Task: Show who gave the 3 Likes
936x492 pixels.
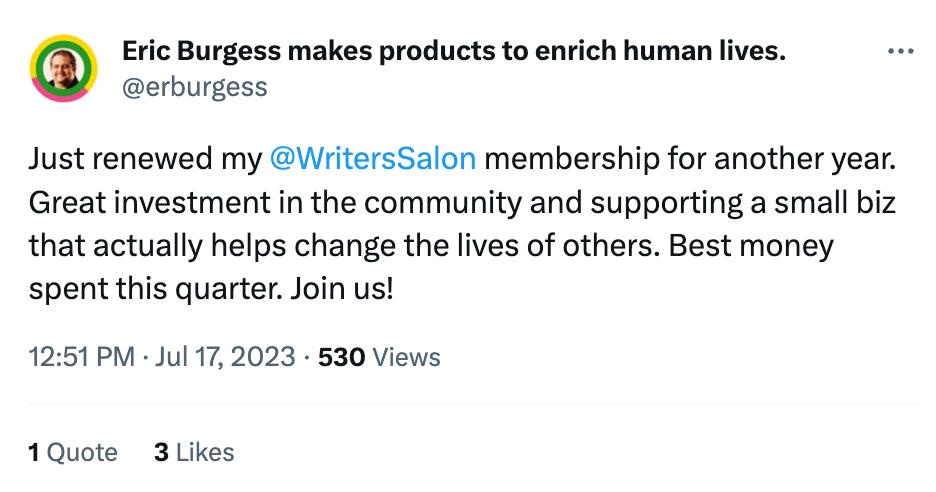Action: tap(194, 452)
